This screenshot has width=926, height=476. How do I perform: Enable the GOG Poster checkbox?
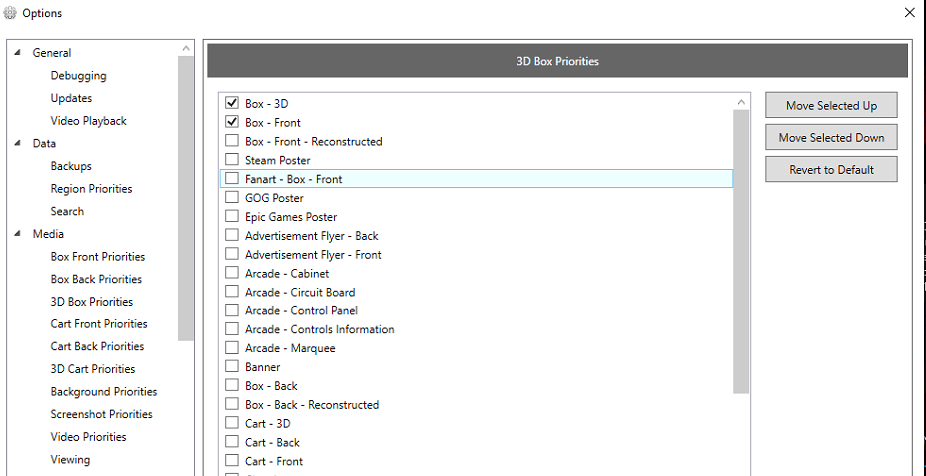click(x=232, y=198)
